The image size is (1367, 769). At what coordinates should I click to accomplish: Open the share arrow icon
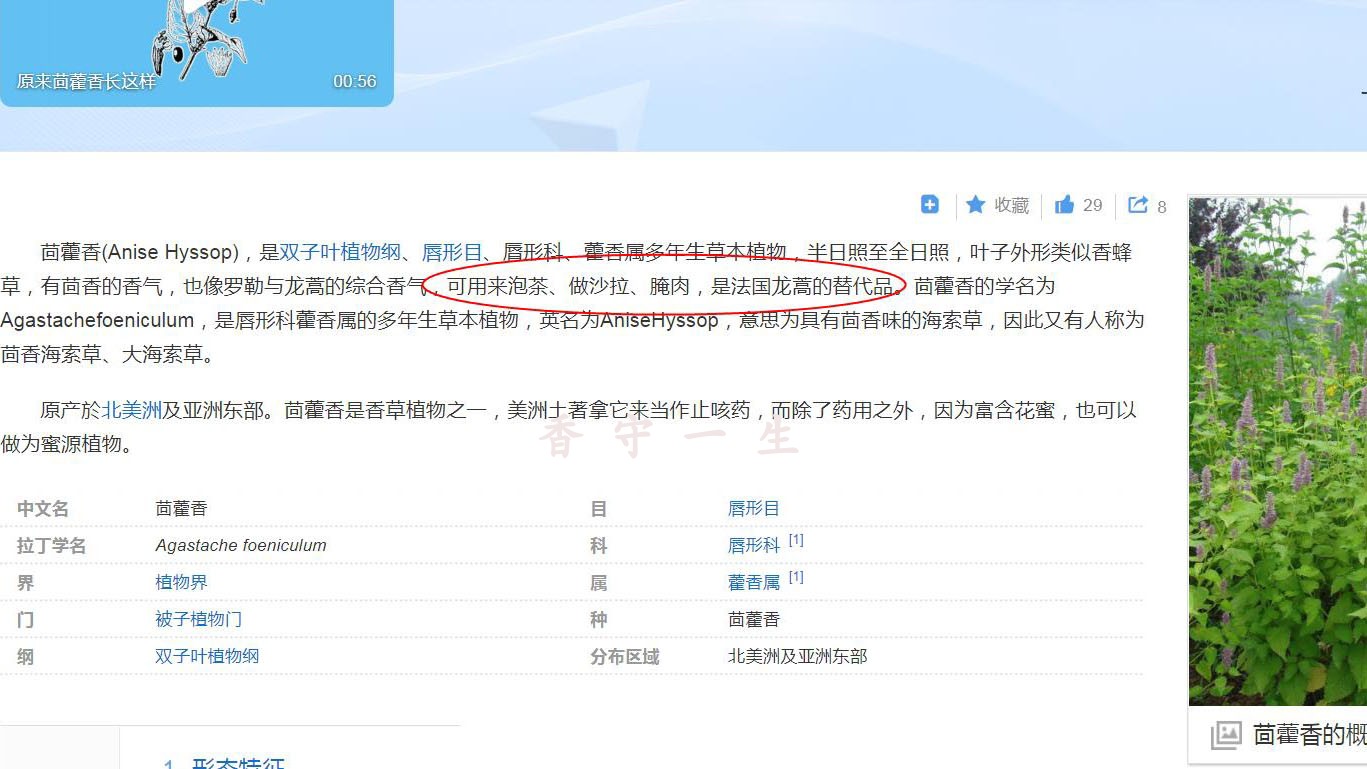[x=1138, y=204]
